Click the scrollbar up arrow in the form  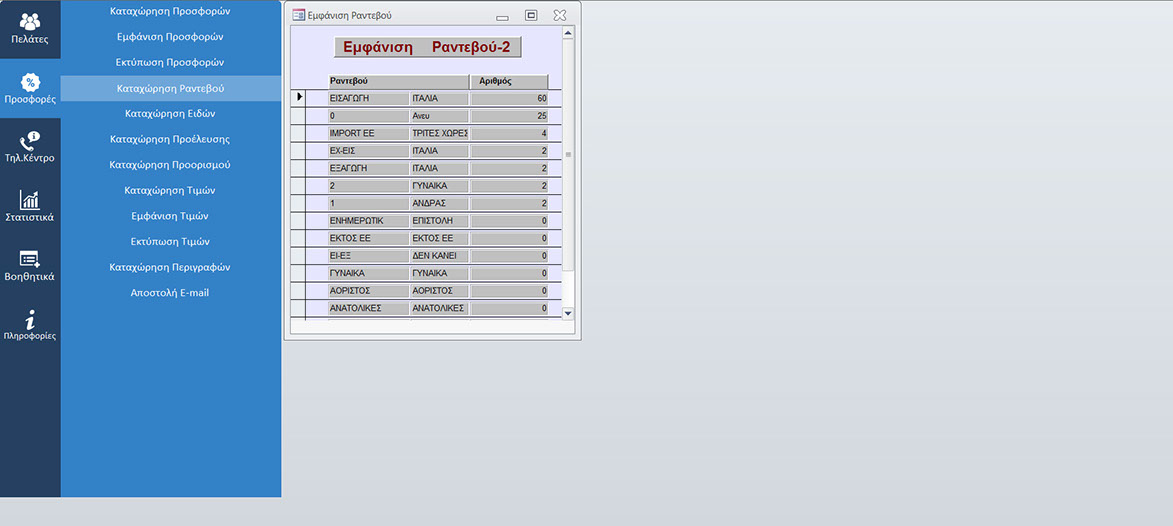pyautogui.click(x=568, y=33)
